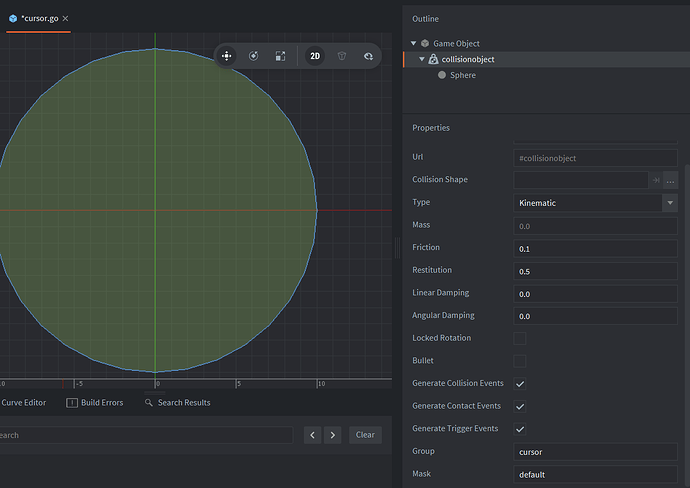Click the Properties panel scrollbar

click(687, 326)
